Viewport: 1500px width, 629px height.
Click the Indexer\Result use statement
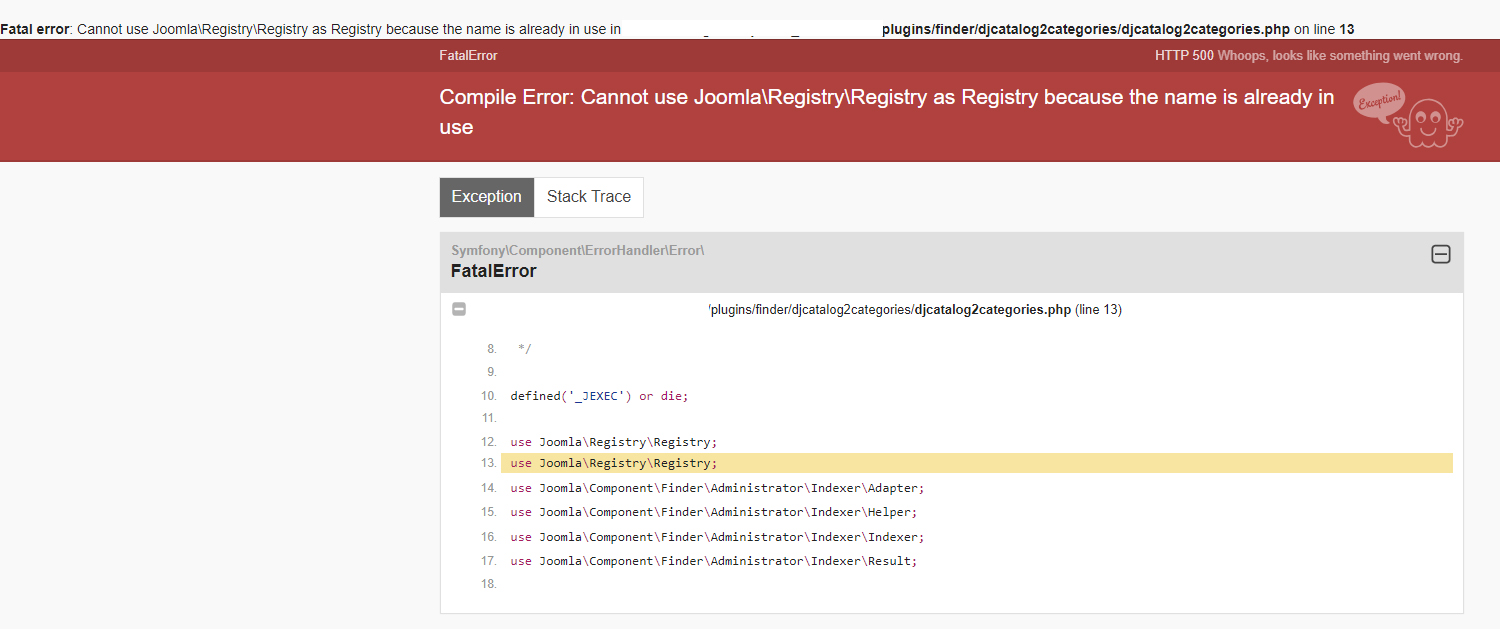click(x=714, y=561)
